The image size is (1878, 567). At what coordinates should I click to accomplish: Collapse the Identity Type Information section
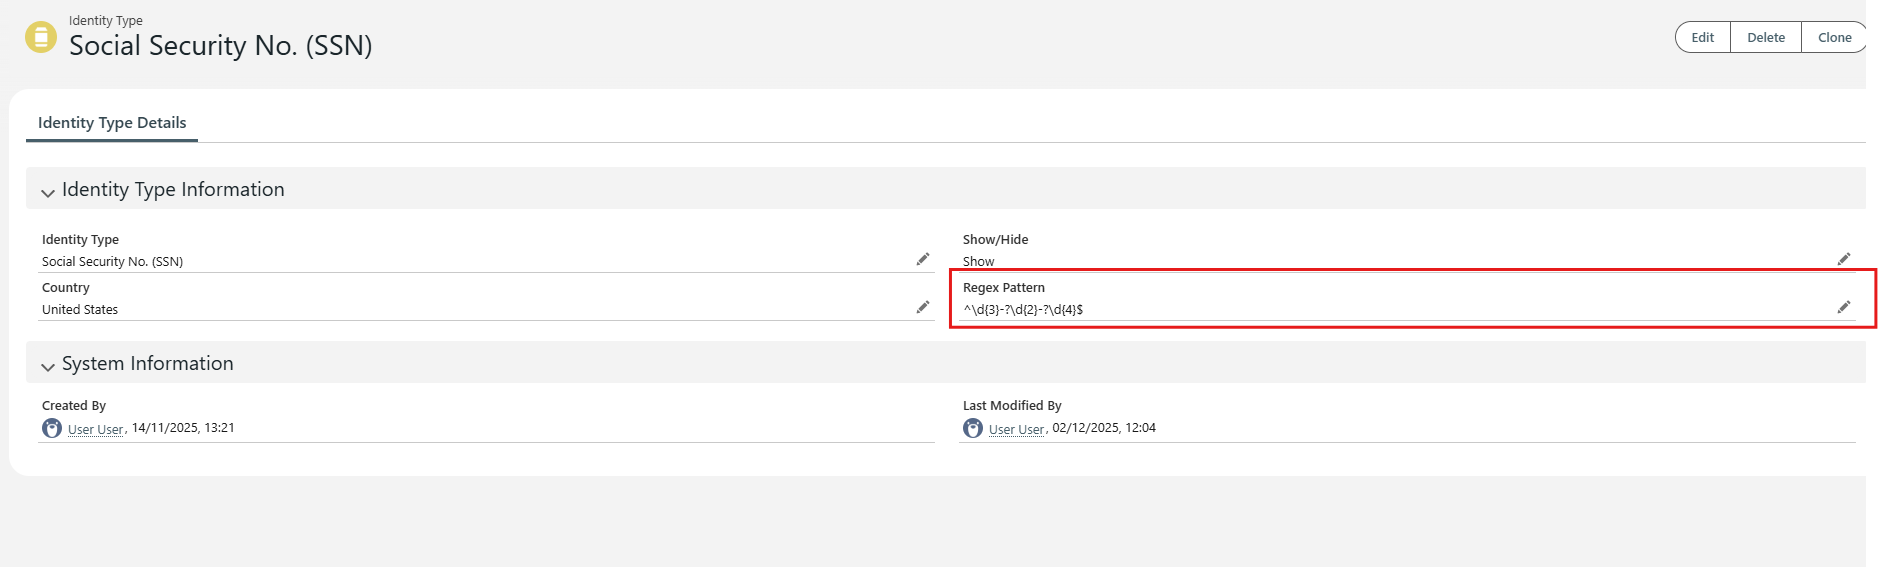pos(48,191)
